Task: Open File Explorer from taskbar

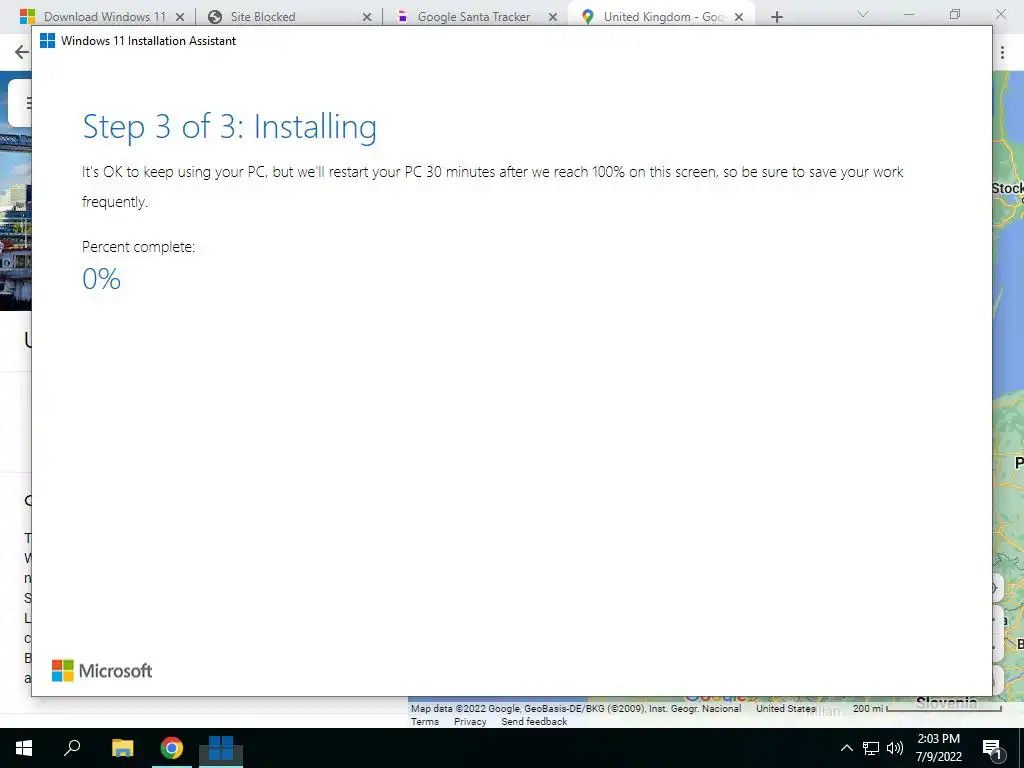Action: (122, 748)
